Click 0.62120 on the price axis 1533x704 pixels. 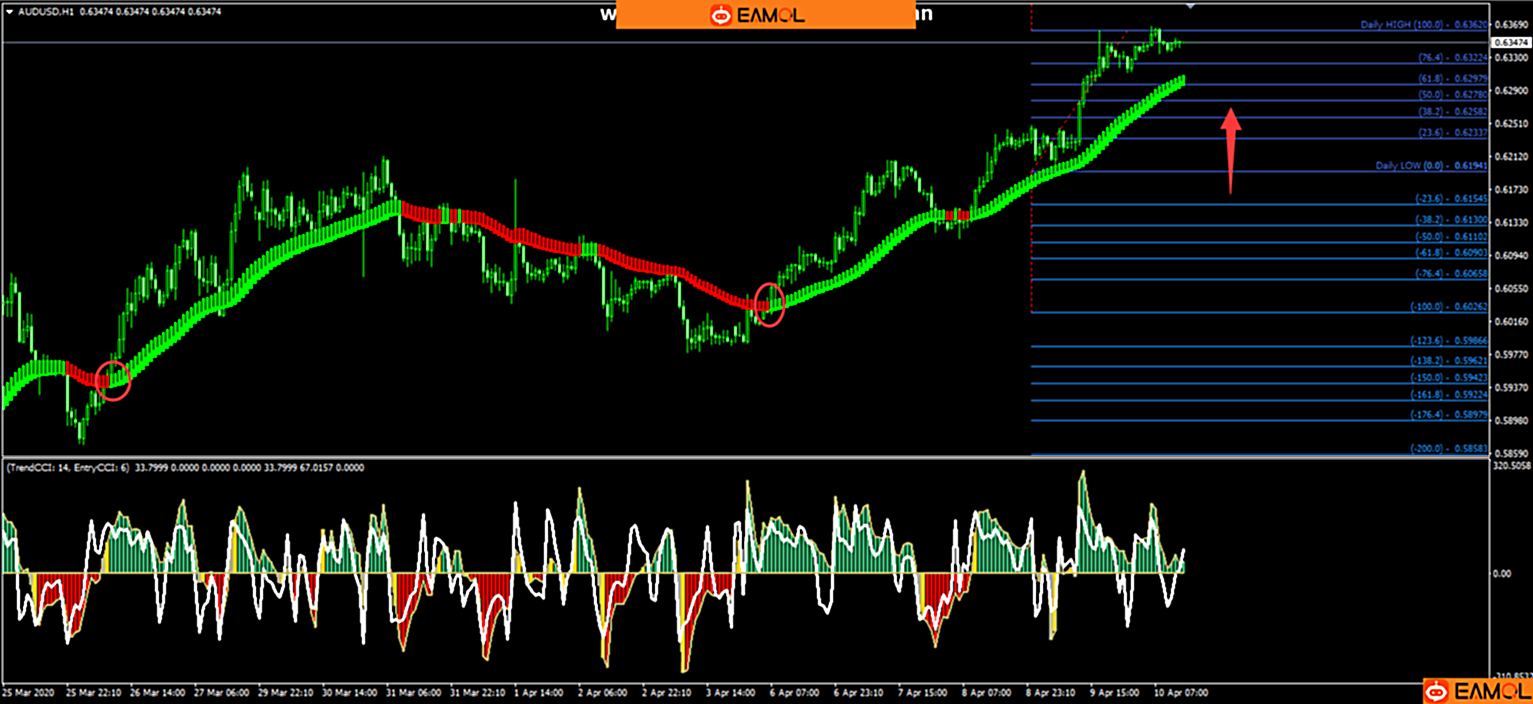tap(1510, 156)
